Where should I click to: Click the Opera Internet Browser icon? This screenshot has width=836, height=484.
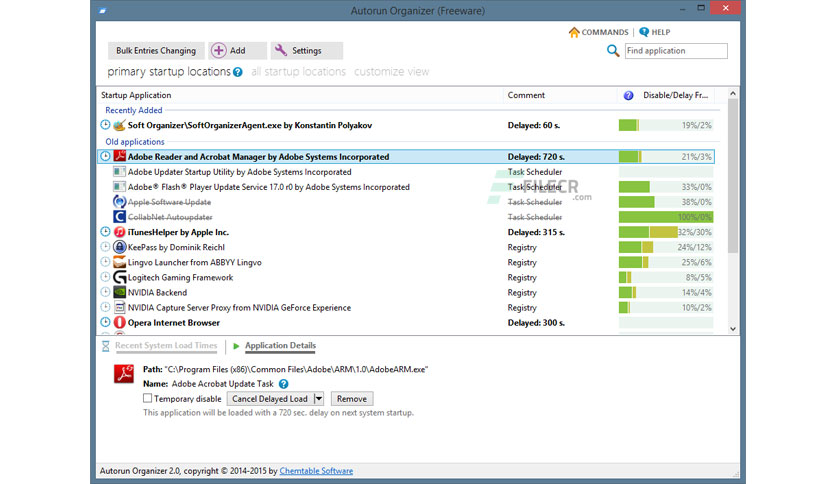(x=119, y=322)
